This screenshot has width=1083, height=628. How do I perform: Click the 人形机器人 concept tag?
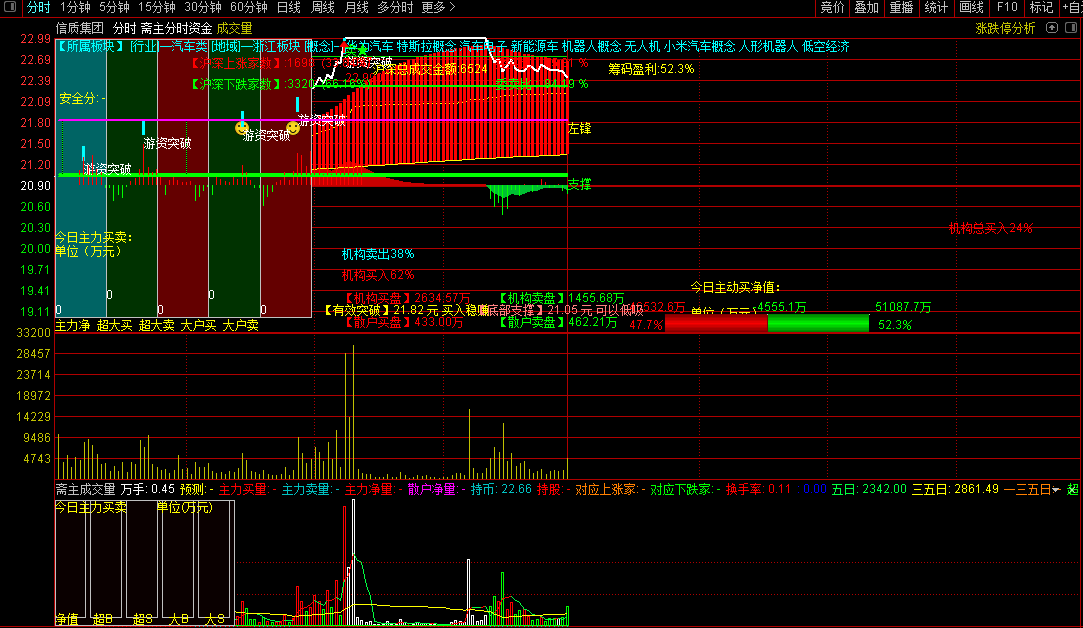click(x=768, y=46)
